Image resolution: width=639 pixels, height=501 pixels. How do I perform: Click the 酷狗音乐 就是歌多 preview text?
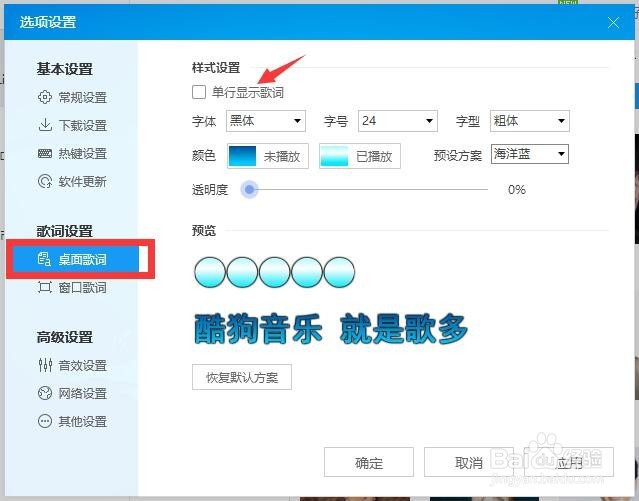331,329
